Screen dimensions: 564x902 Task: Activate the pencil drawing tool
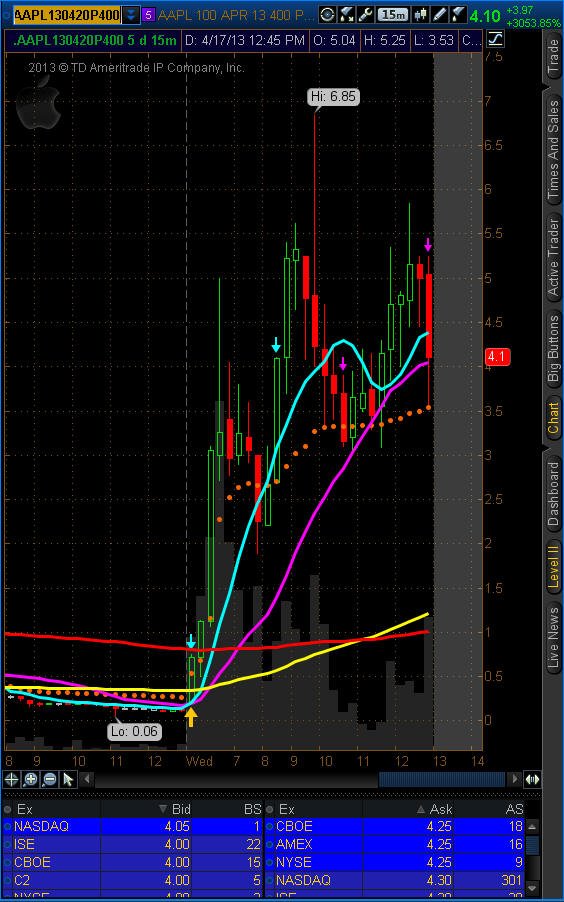439,15
